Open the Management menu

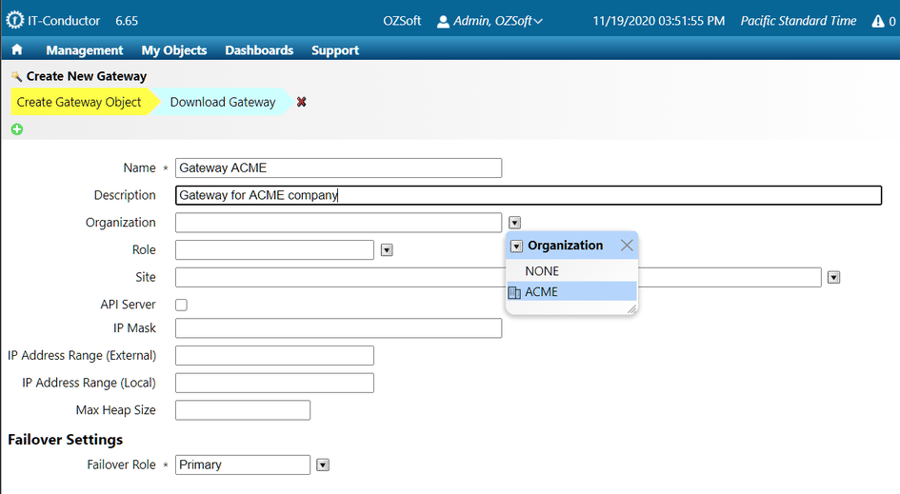(x=84, y=50)
